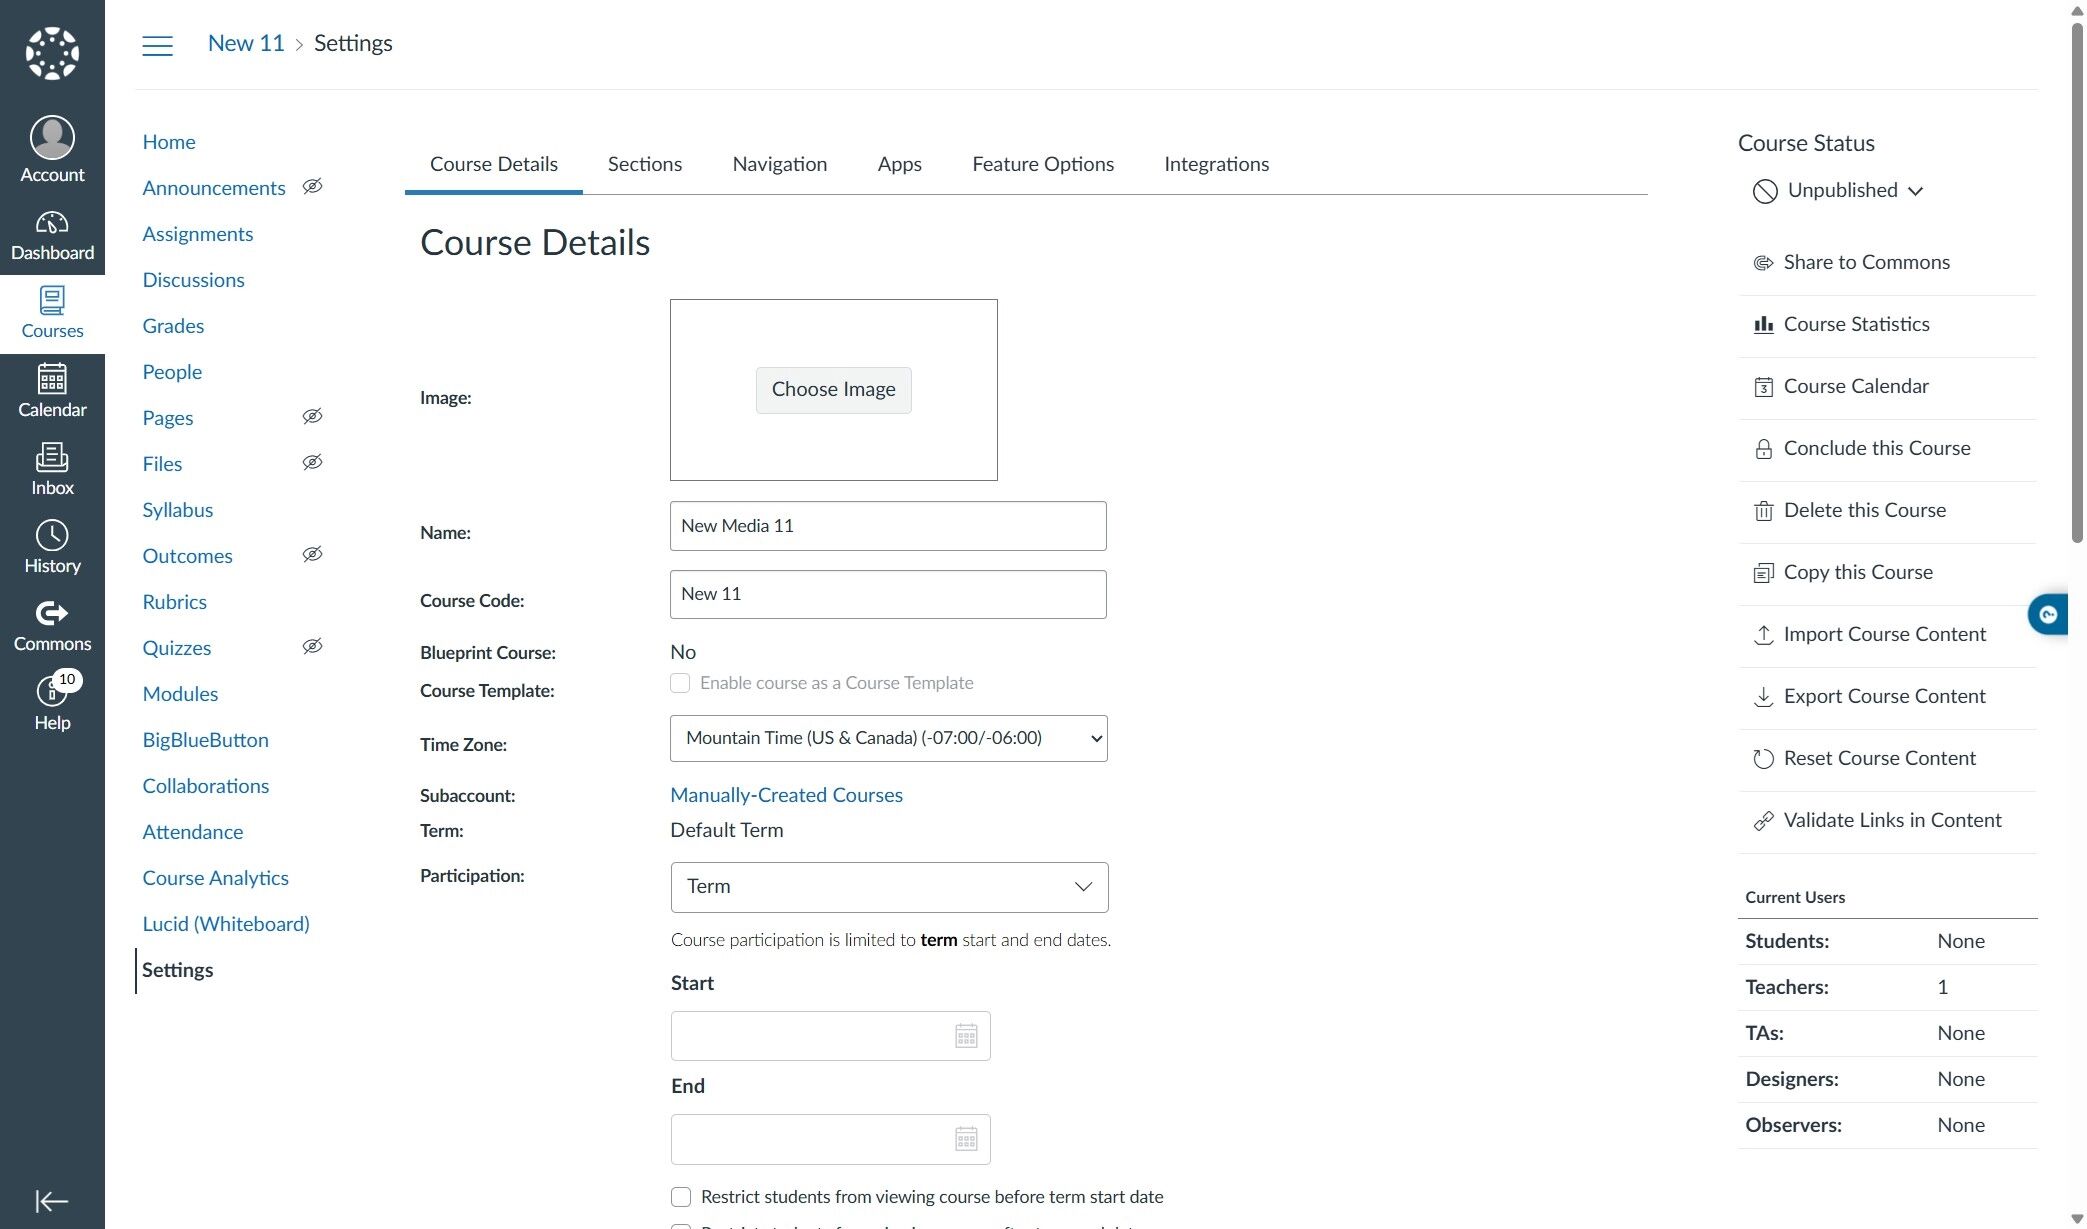Toggle the Quizzes hidden eye icon
The height and width of the screenshot is (1229, 2087).
pyautogui.click(x=312, y=647)
